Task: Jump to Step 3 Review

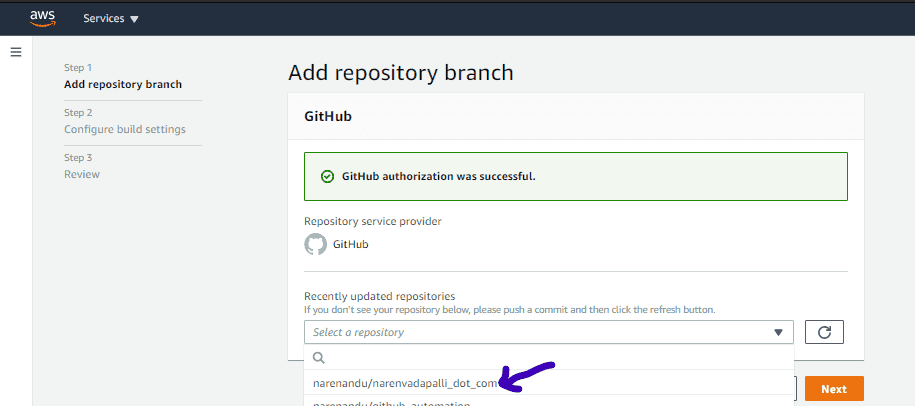Action: point(82,174)
